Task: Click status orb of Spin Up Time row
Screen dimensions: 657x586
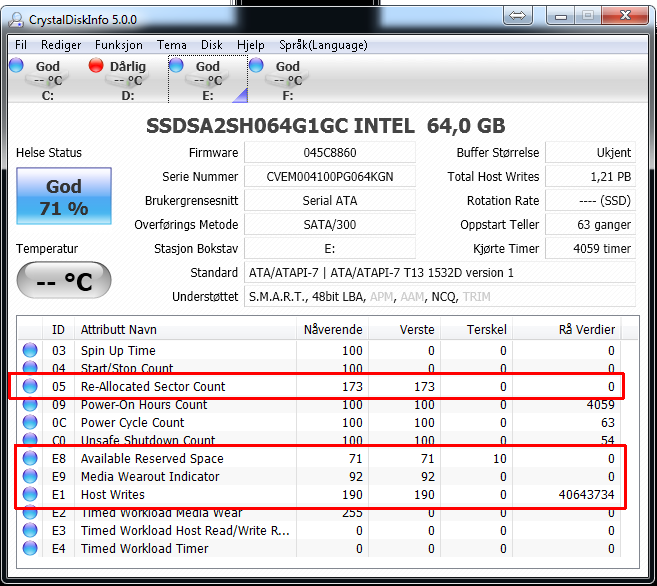Action: pos(30,350)
